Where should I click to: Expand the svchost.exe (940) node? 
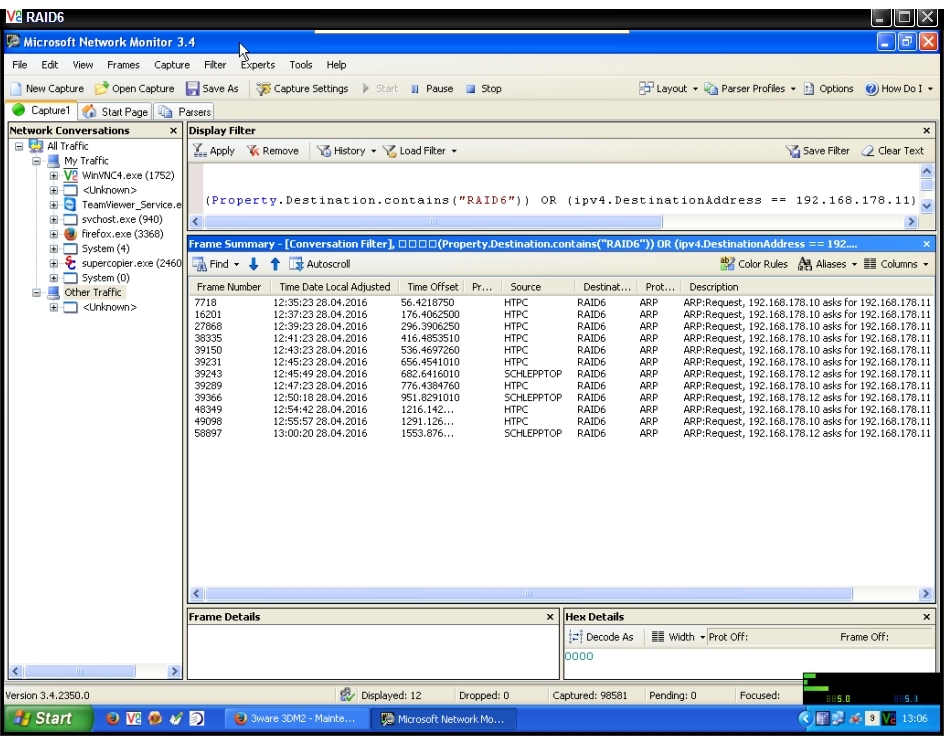[x=54, y=220]
